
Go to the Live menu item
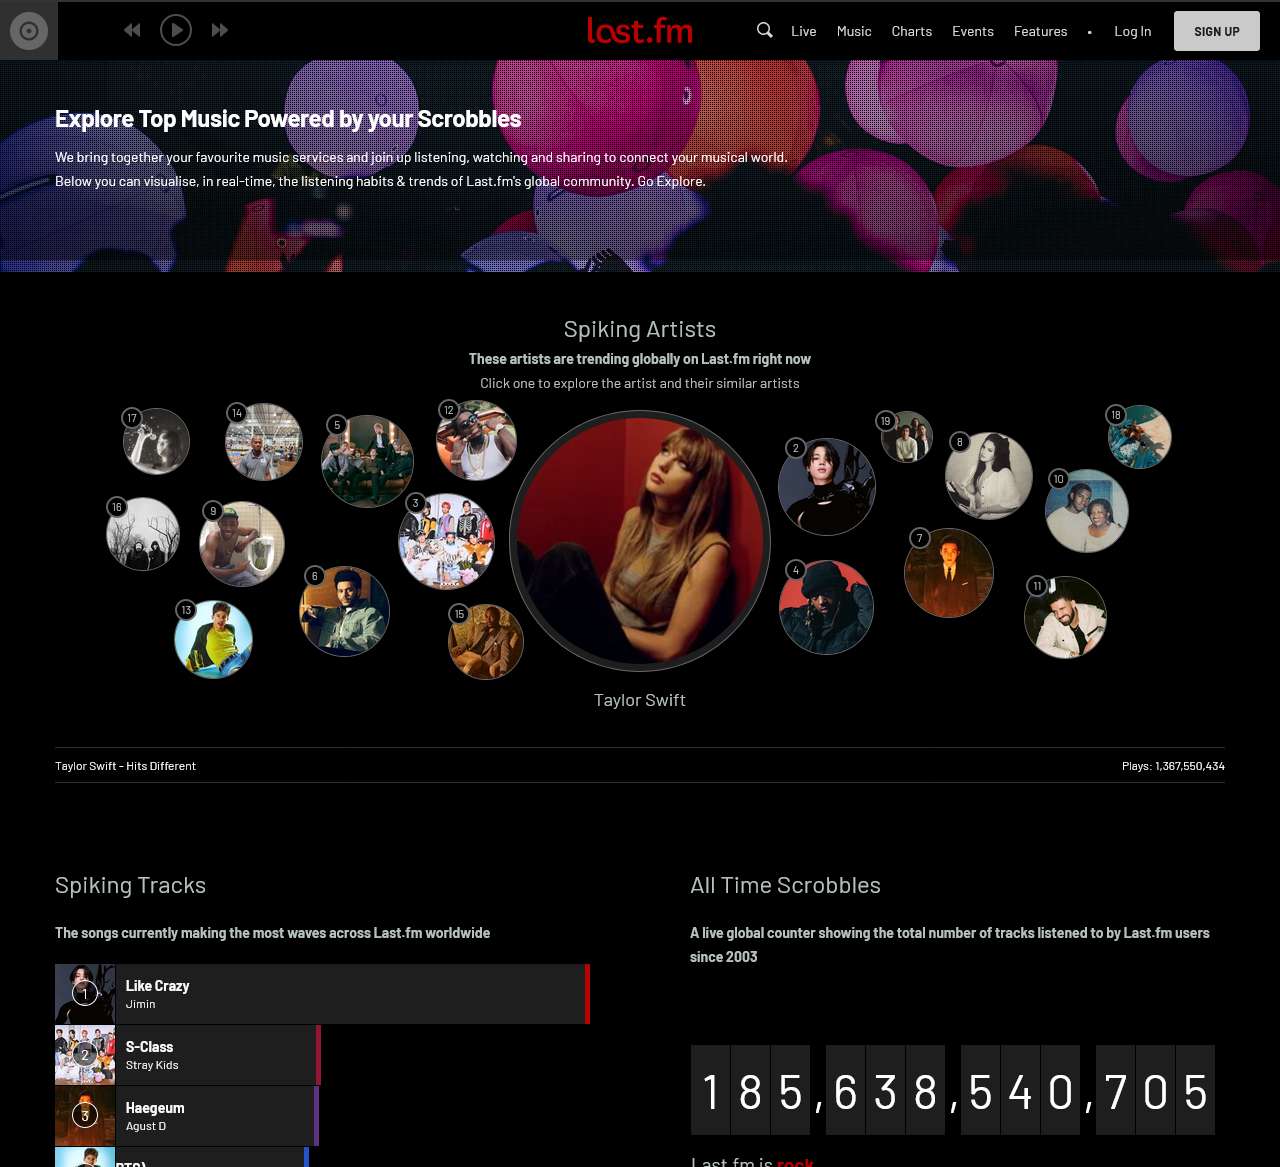point(804,31)
